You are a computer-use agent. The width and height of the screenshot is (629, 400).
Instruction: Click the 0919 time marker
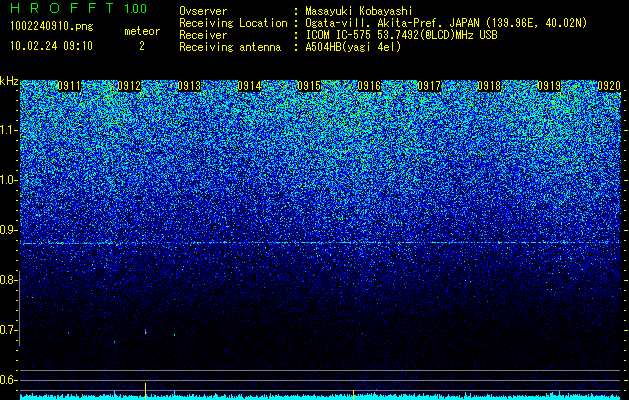[x=549, y=86]
